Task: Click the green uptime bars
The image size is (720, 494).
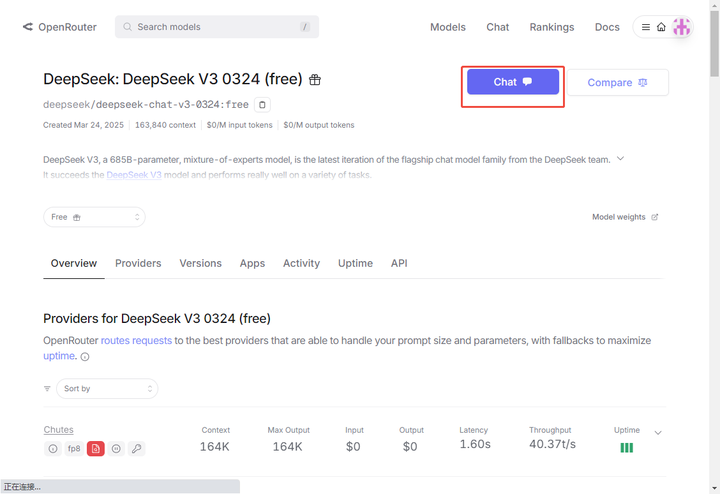Action: coord(627,448)
